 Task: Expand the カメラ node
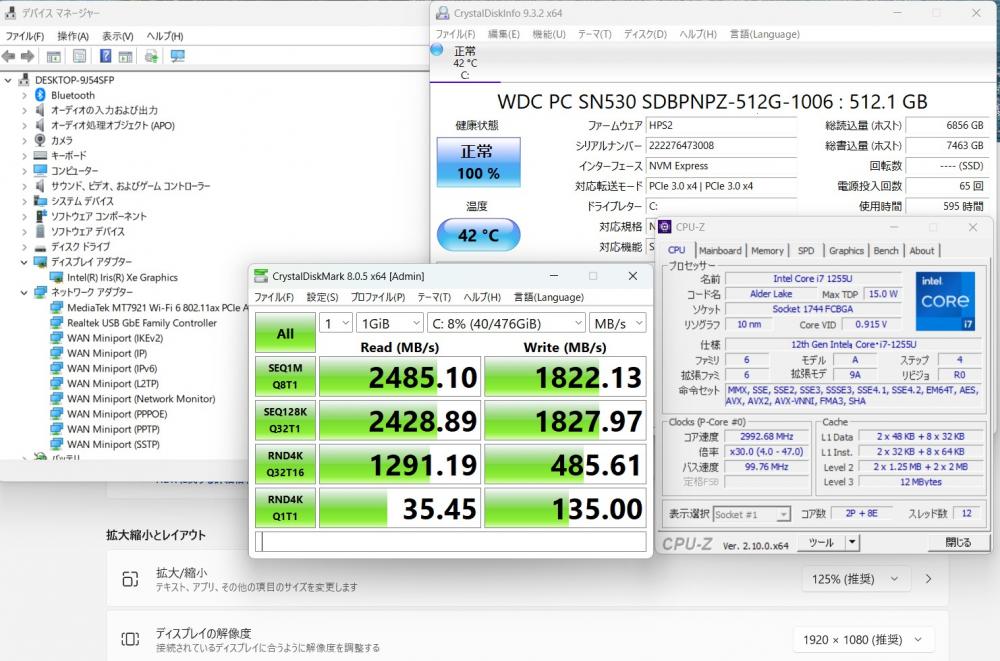[x=25, y=140]
